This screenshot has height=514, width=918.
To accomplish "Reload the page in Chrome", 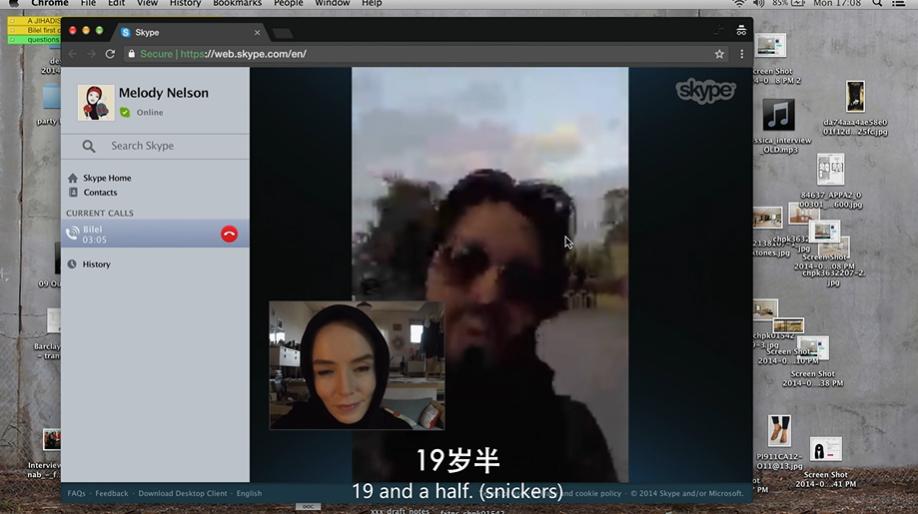I will (x=110, y=54).
